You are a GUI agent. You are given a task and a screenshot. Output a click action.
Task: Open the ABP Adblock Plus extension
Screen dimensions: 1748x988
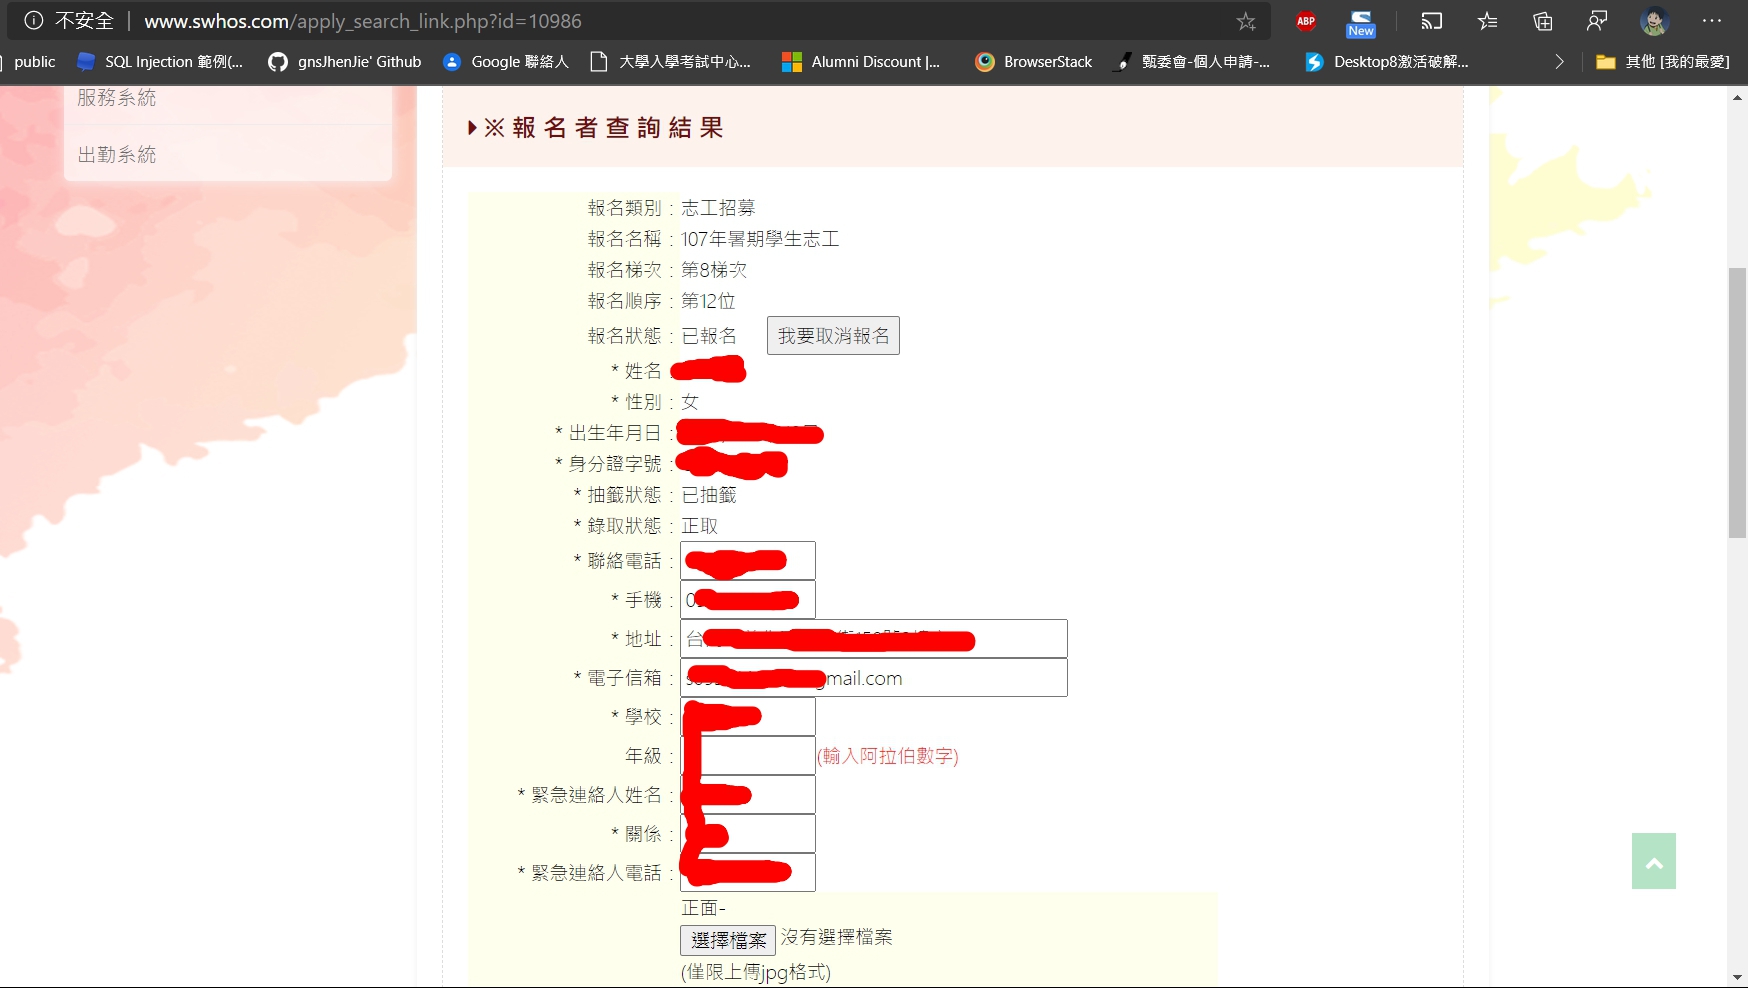click(x=1306, y=21)
